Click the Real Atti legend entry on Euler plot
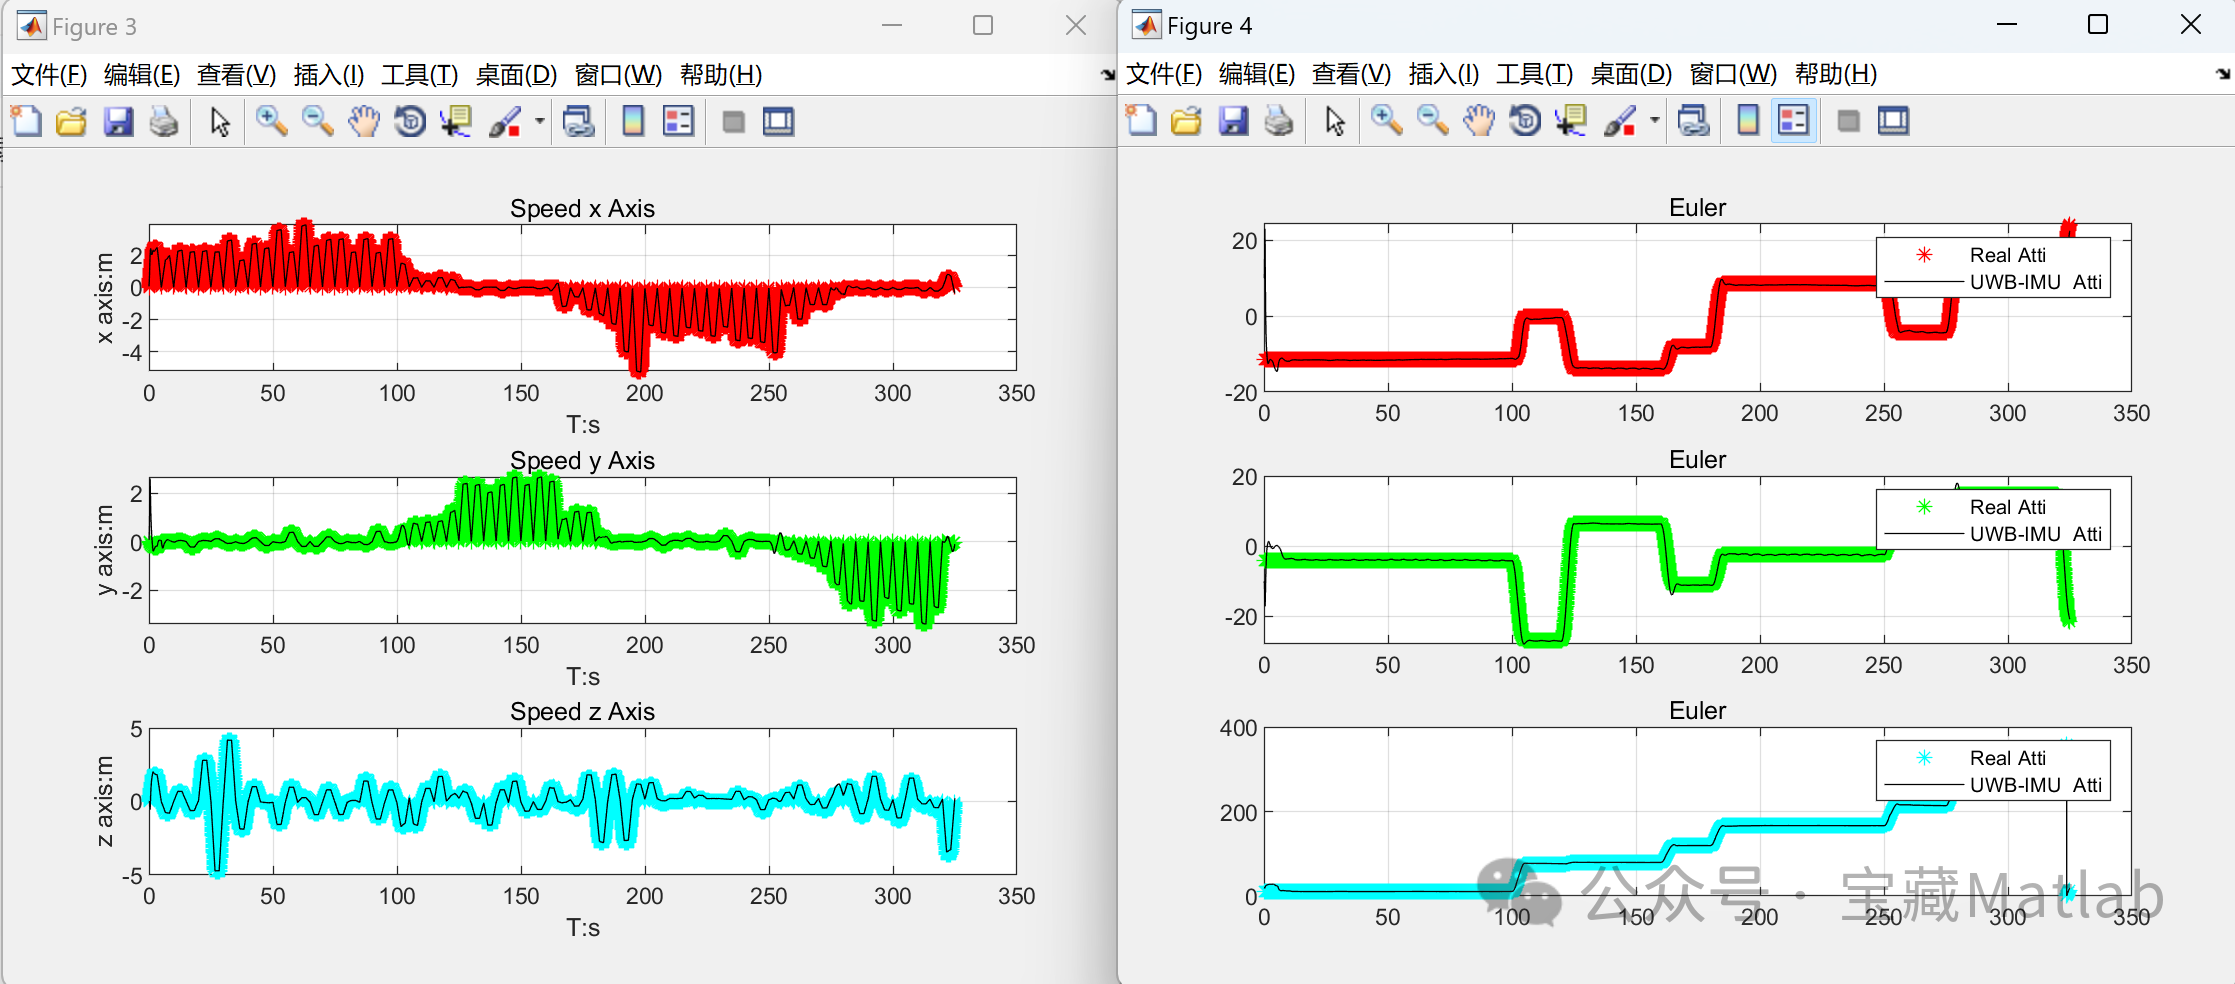Image resolution: width=2235 pixels, height=984 pixels. coord(2008,255)
